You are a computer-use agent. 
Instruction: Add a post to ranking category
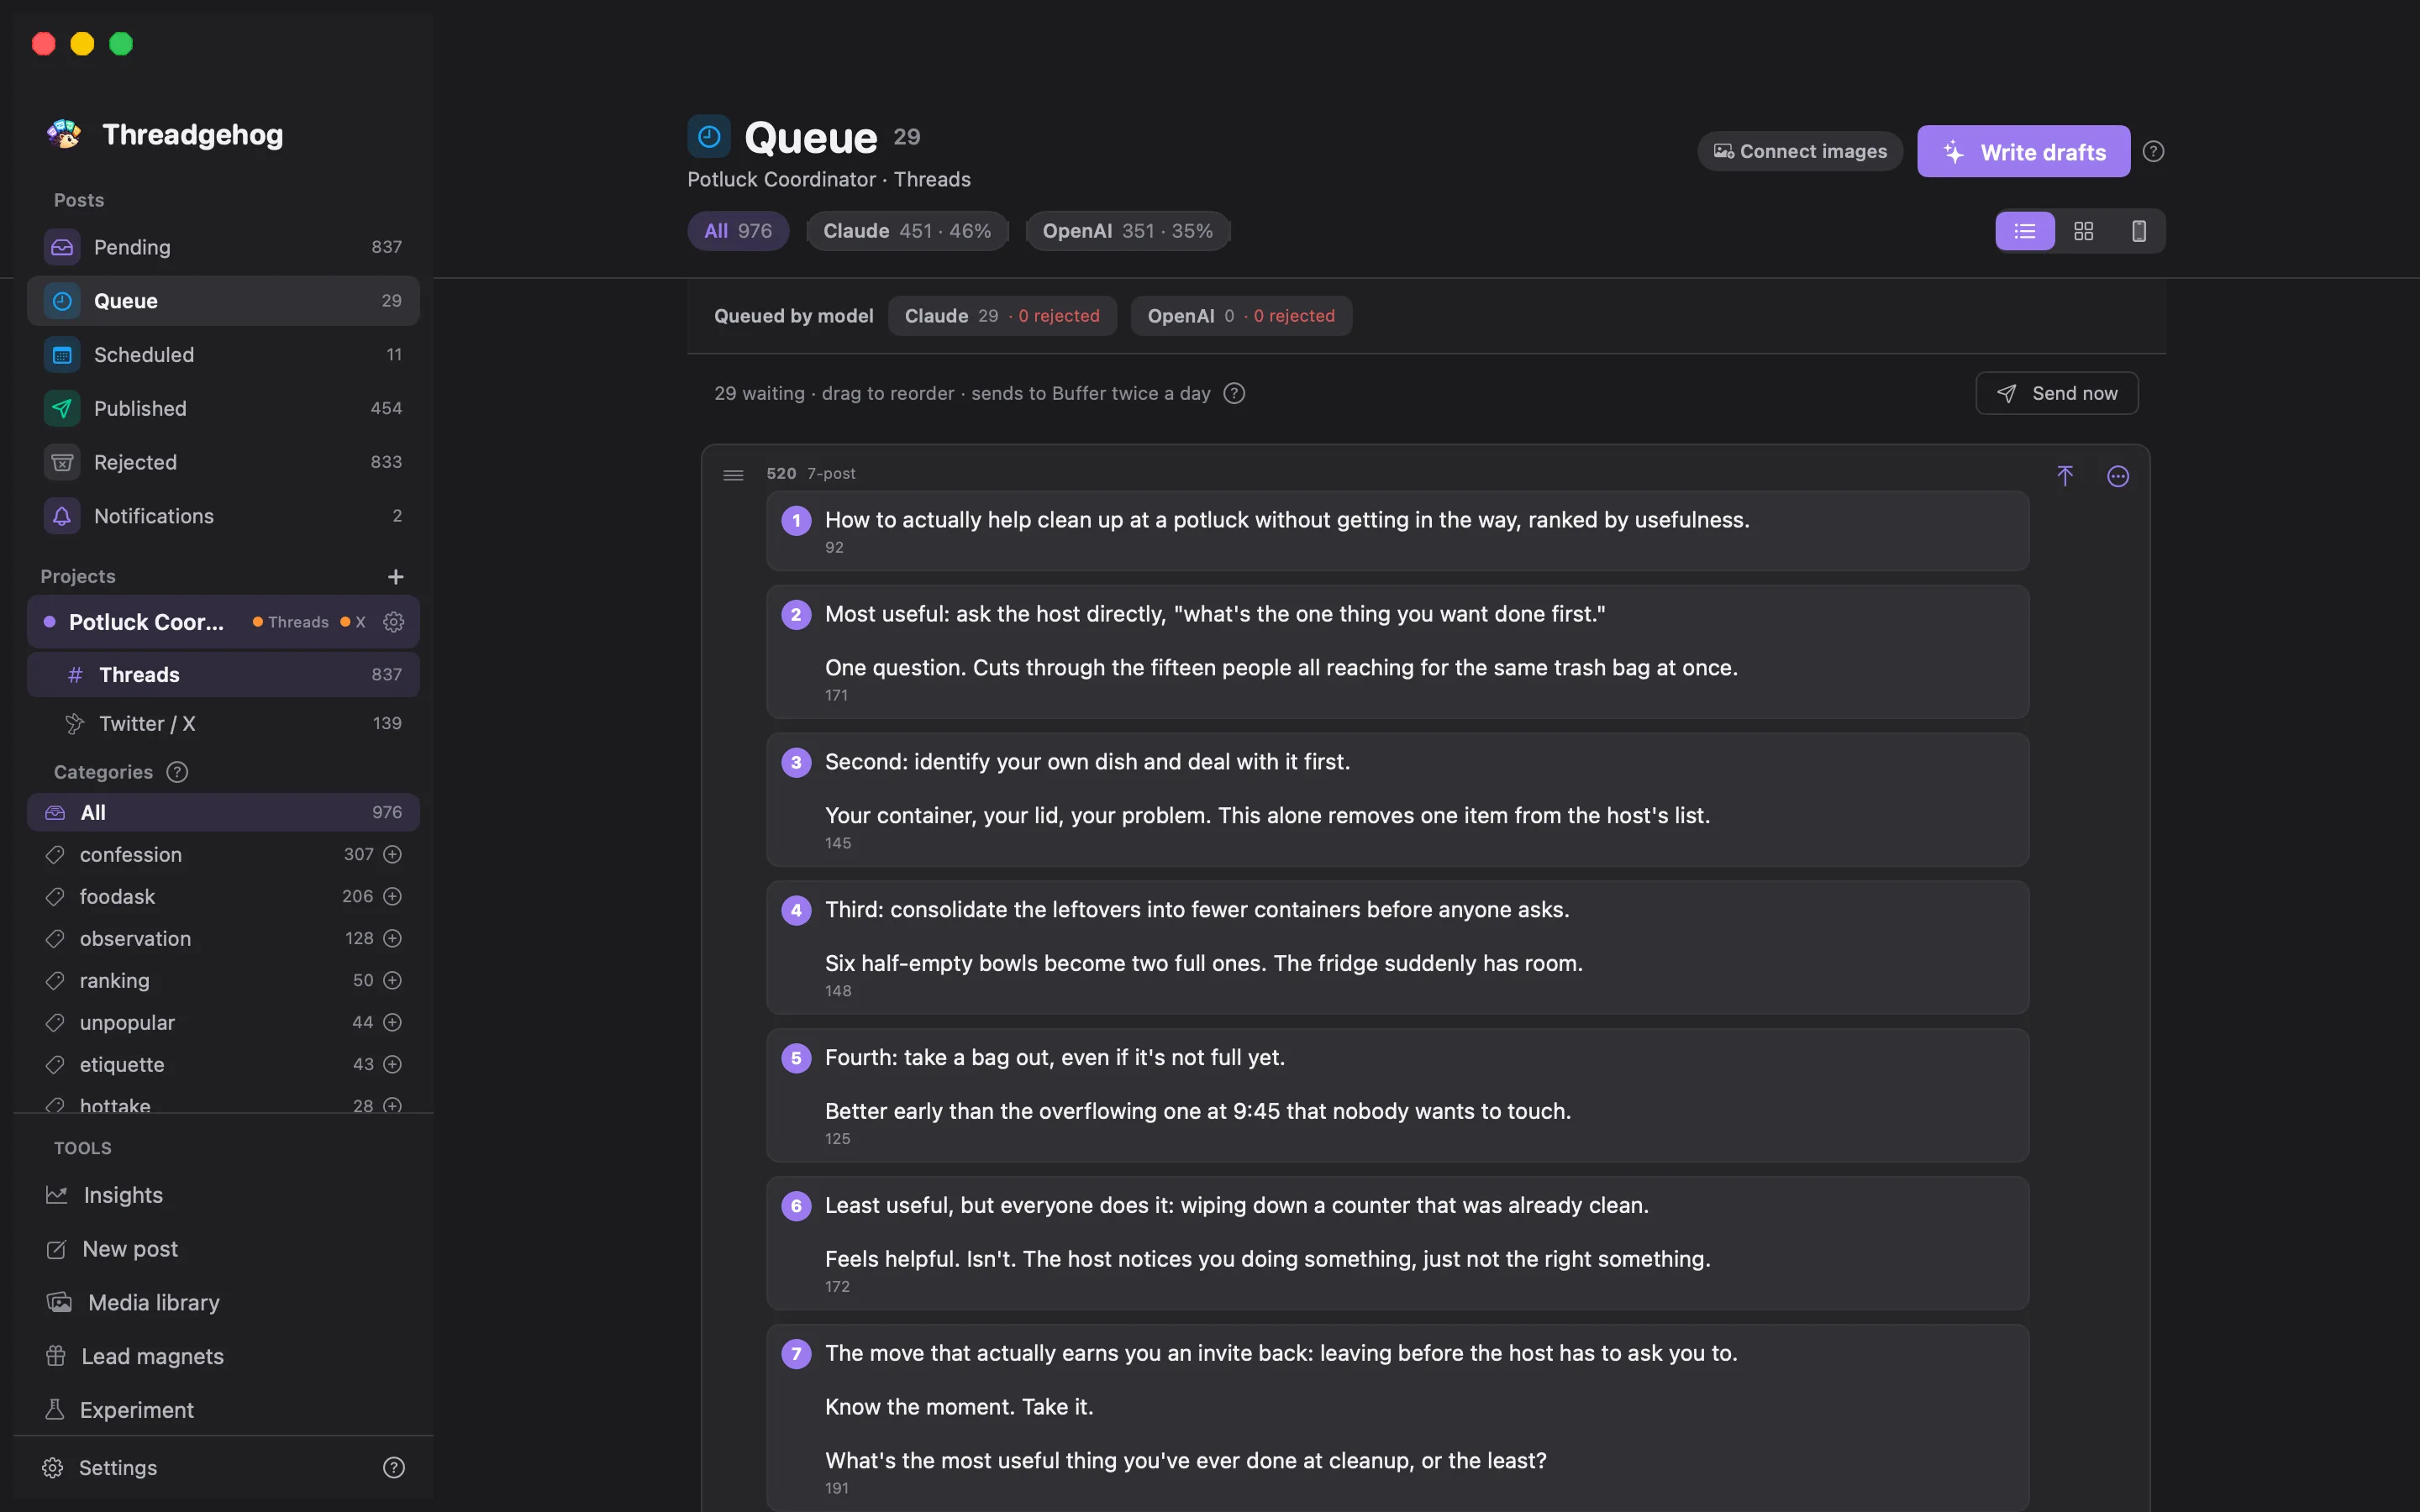[393, 980]
